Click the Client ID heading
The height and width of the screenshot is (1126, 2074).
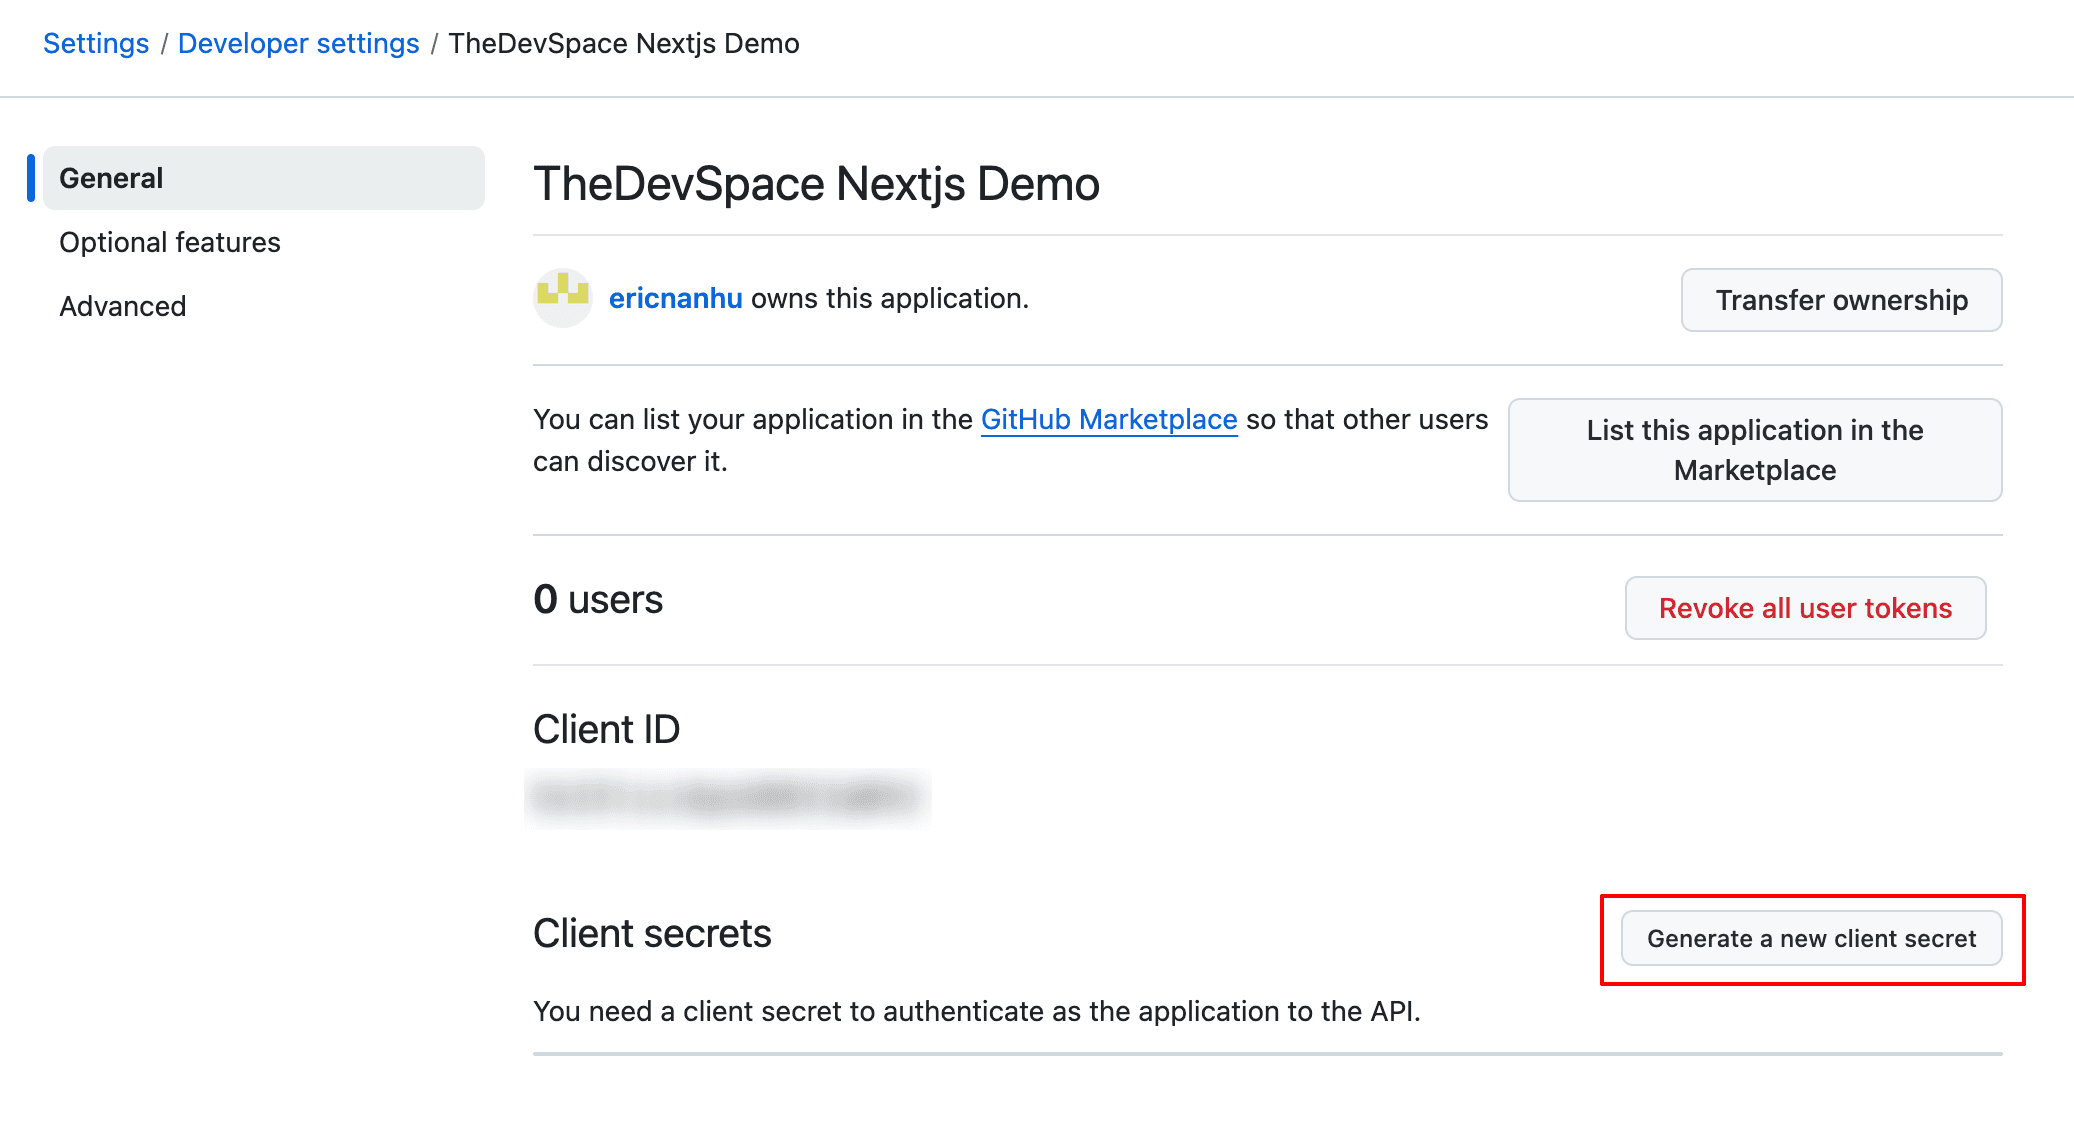[606, 729]
